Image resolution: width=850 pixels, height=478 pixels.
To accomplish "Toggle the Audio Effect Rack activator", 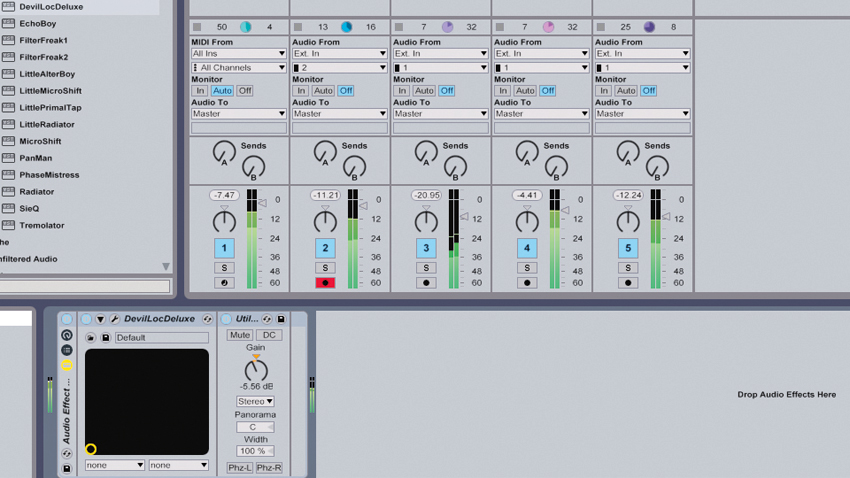I will pos(67,319).
